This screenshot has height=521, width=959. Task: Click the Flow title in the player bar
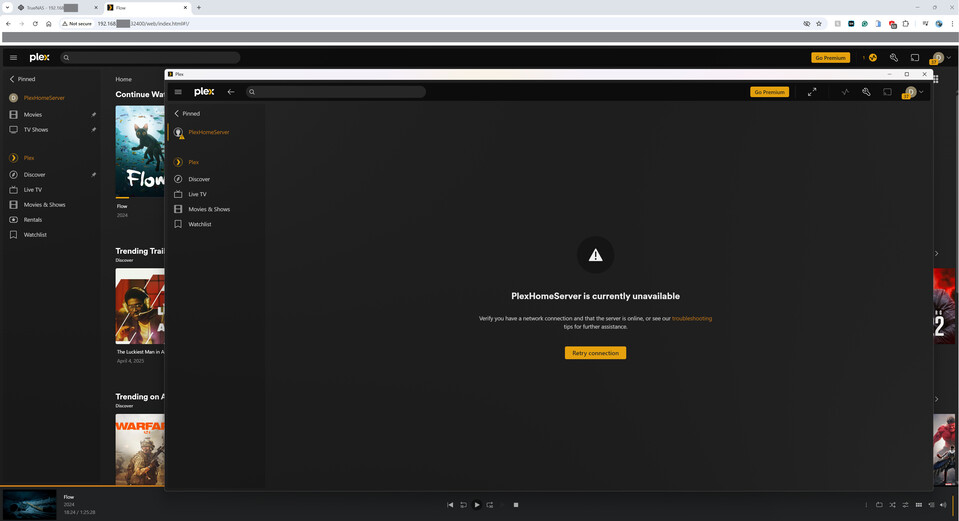click(x=68, y=497)
